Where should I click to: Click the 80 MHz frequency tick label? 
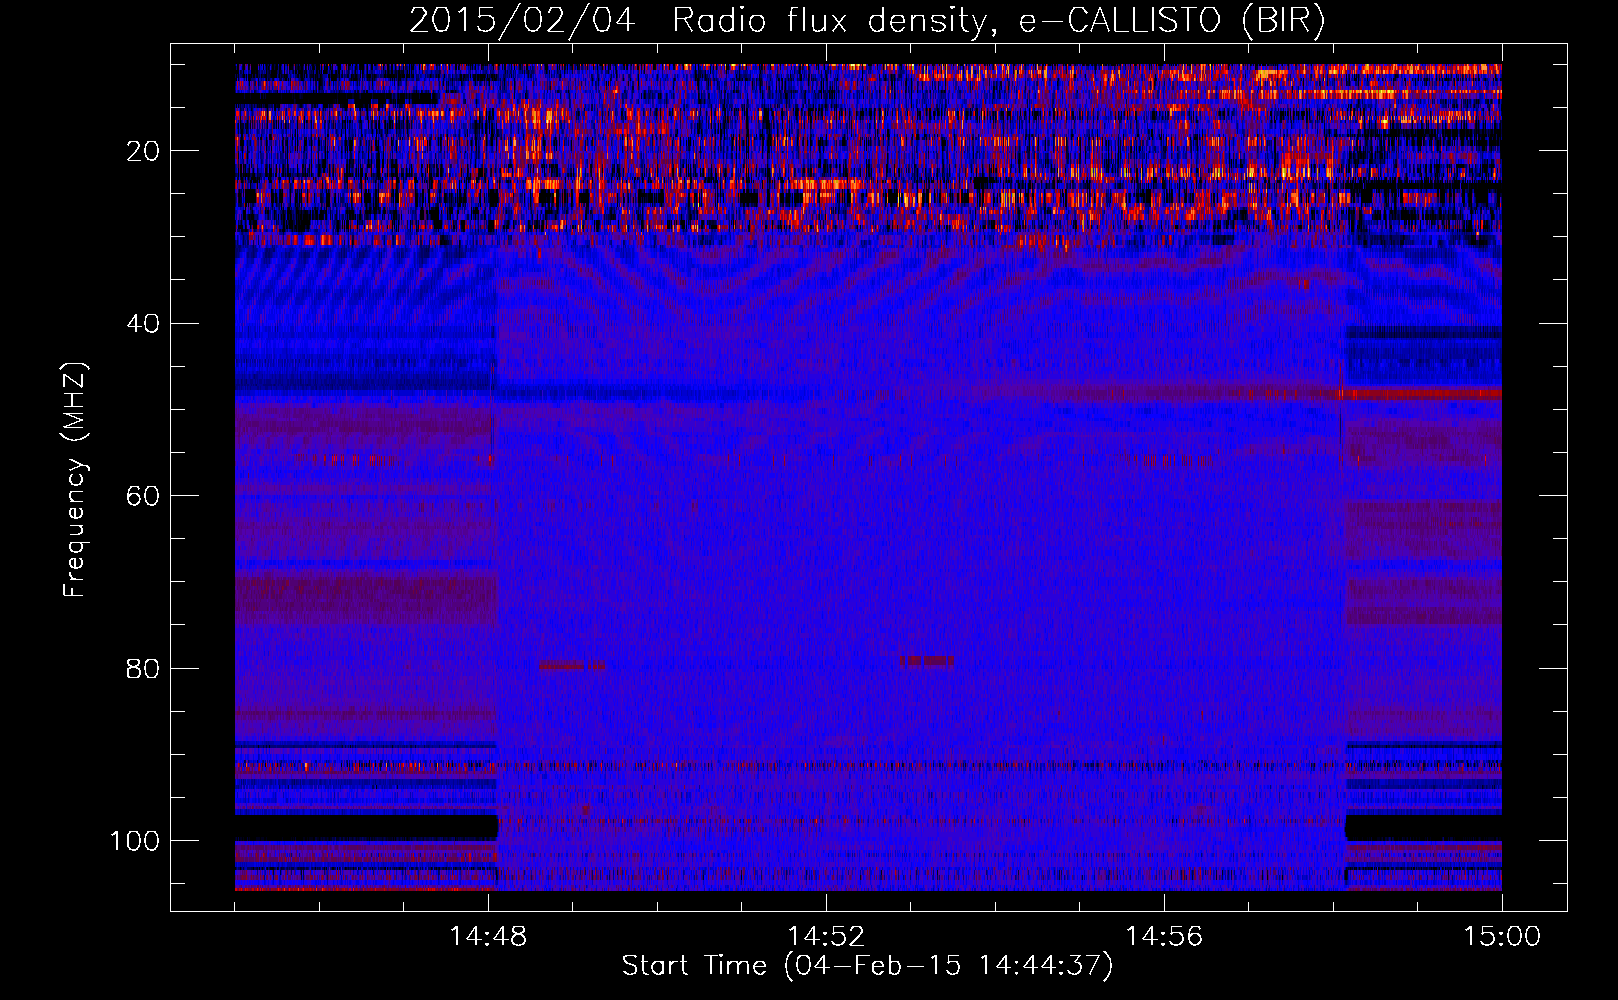144,669
